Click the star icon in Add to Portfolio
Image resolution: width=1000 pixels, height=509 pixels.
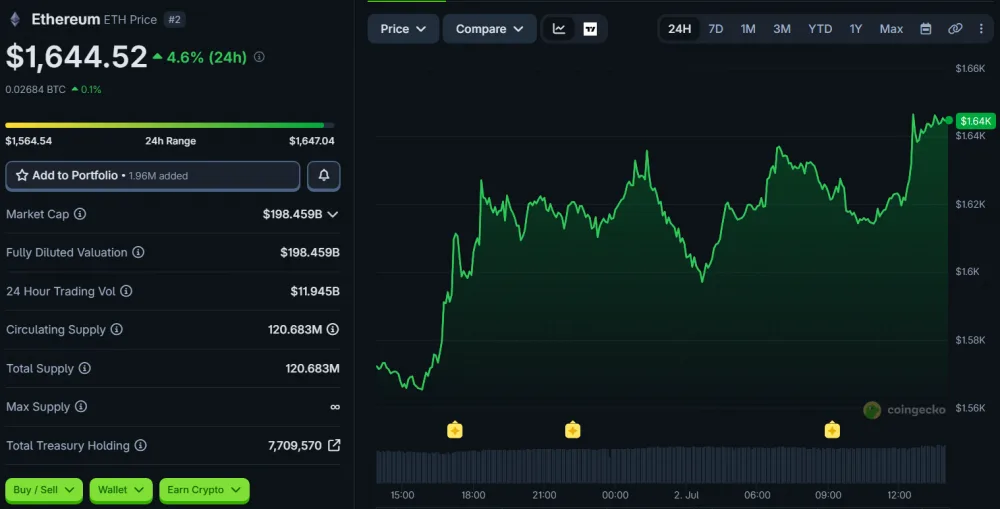point(22,175)
